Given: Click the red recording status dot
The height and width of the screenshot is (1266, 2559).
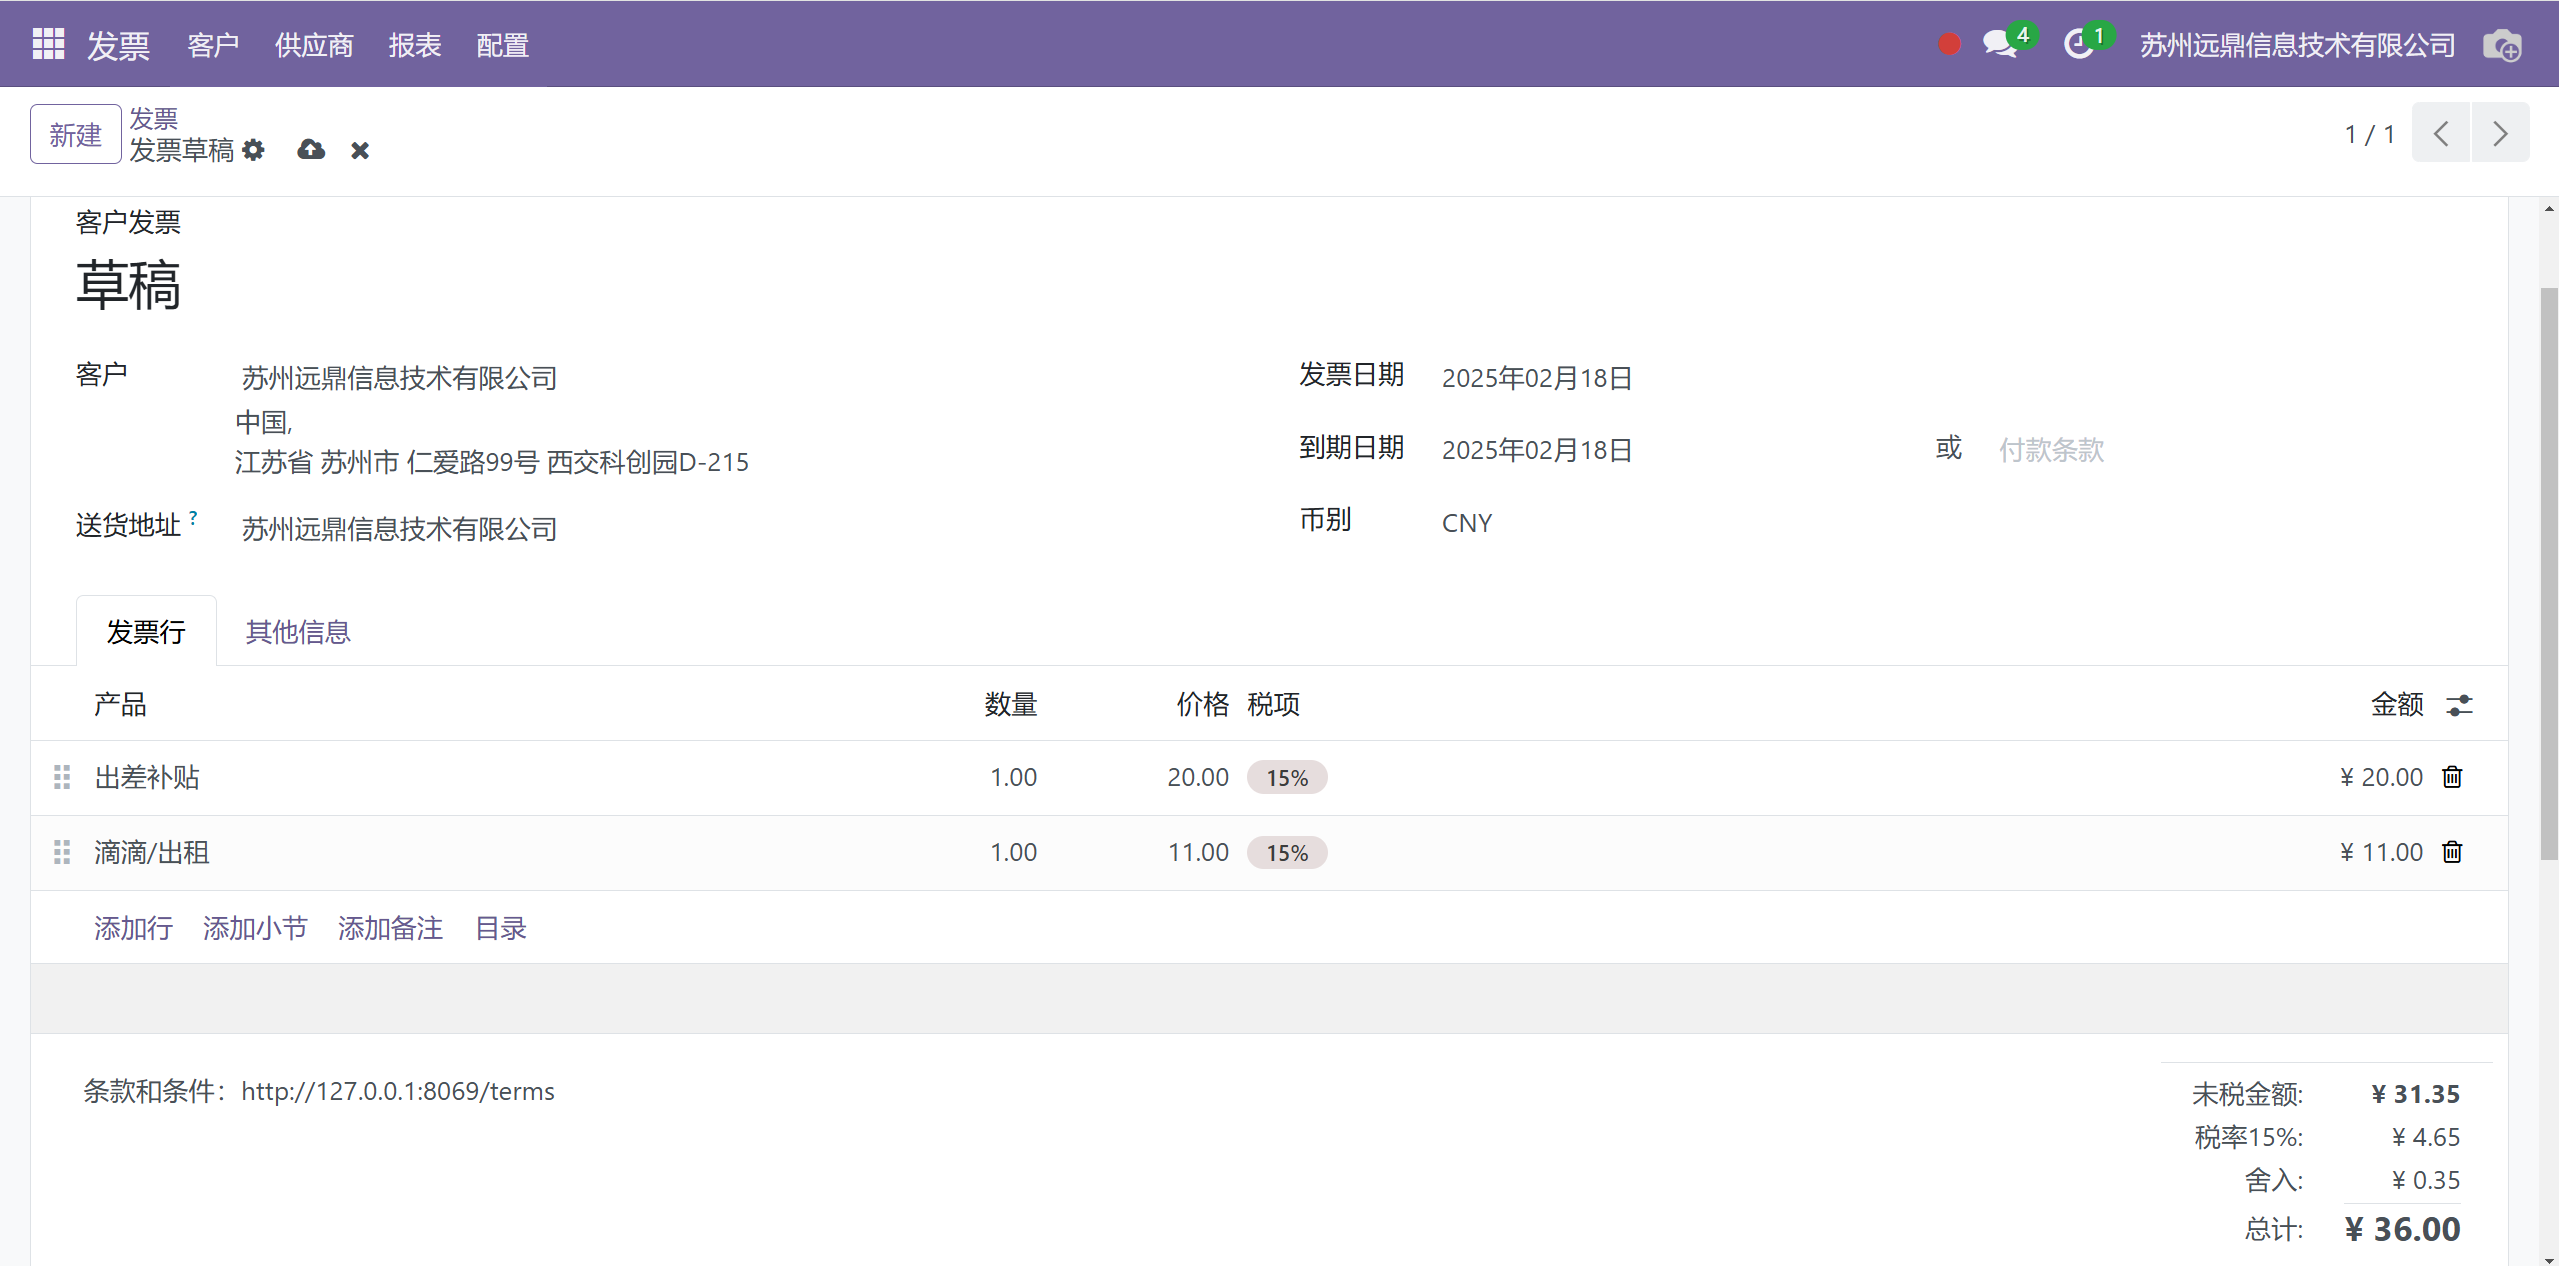Looking at the screenshot, I should (1948, 44).
